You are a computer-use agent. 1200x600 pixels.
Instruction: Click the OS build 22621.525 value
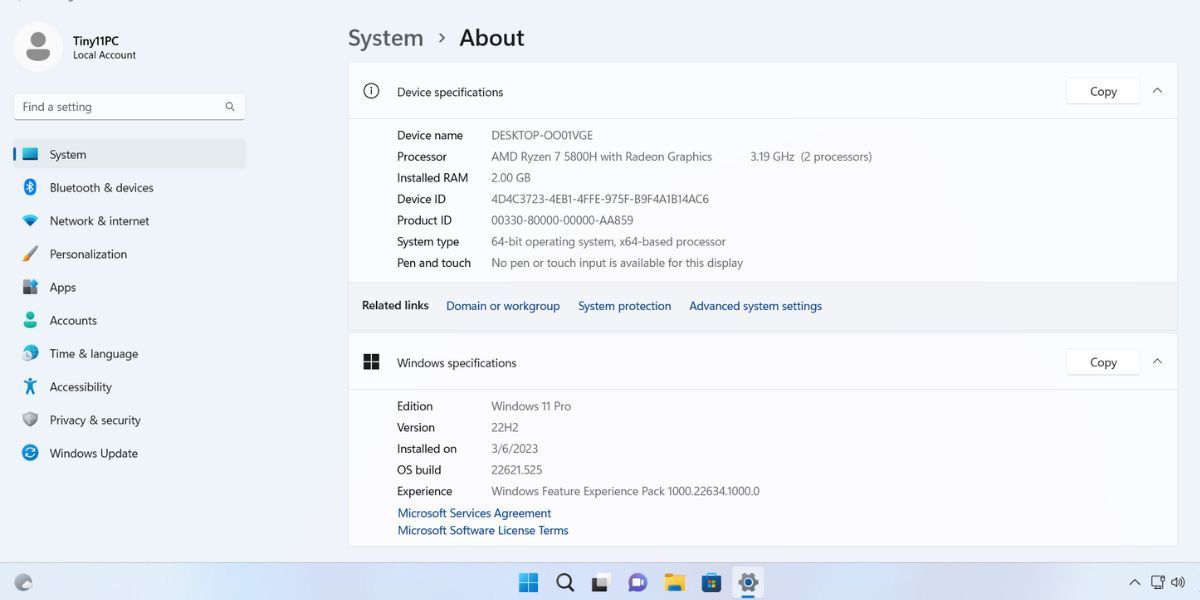pos(517,470)
